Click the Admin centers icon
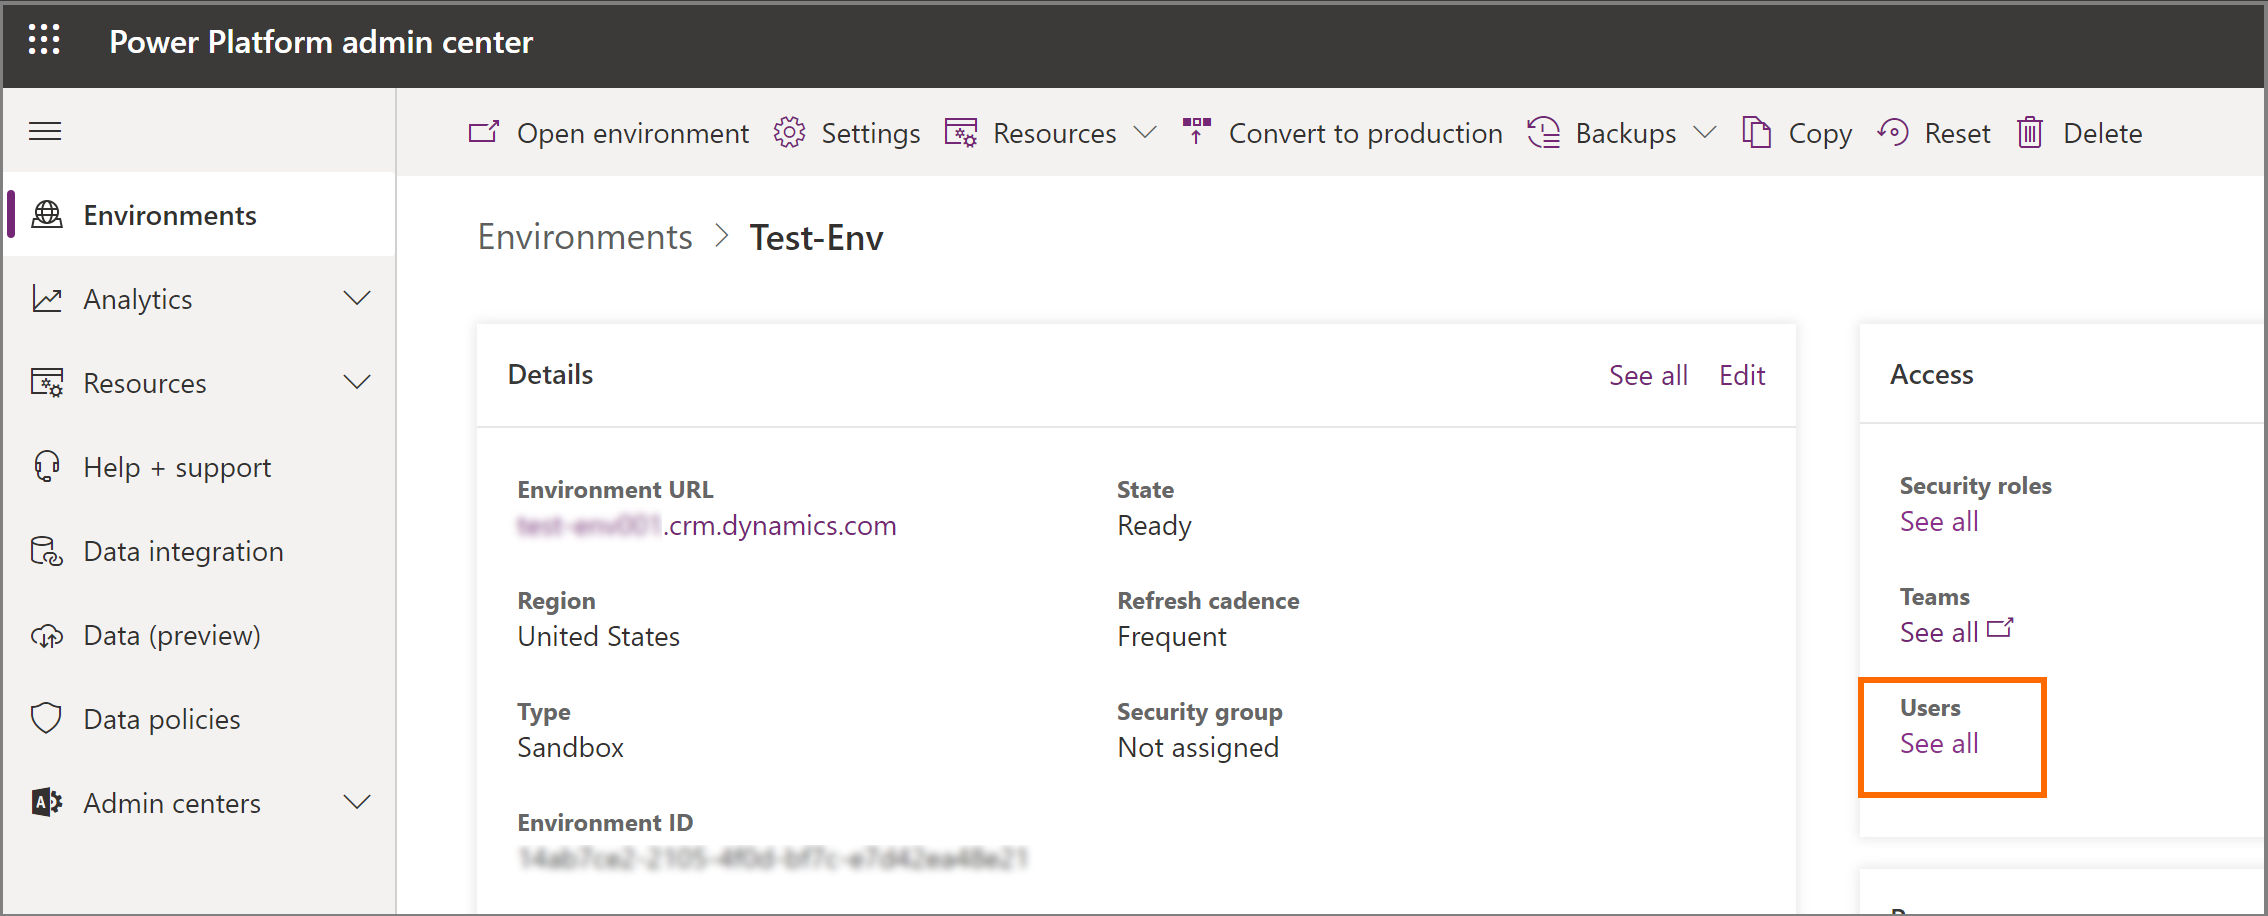 pos(47,802)
